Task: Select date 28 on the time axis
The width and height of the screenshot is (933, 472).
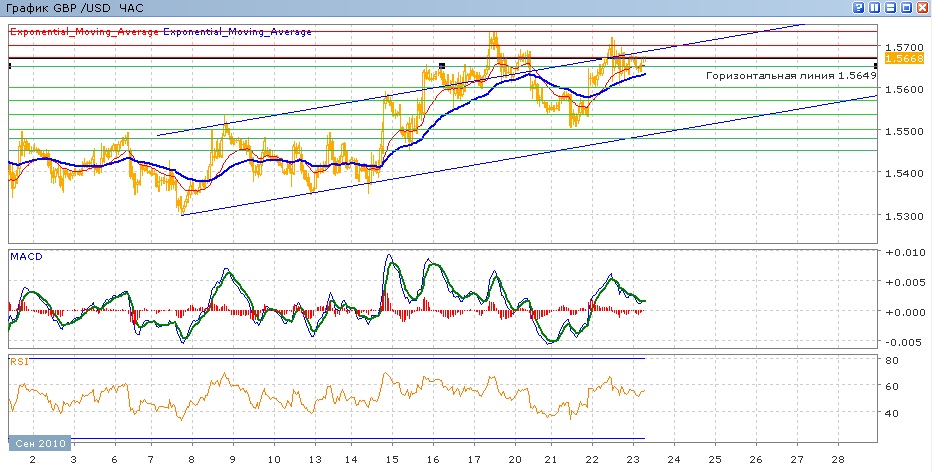Action: (x=838, y=458)
